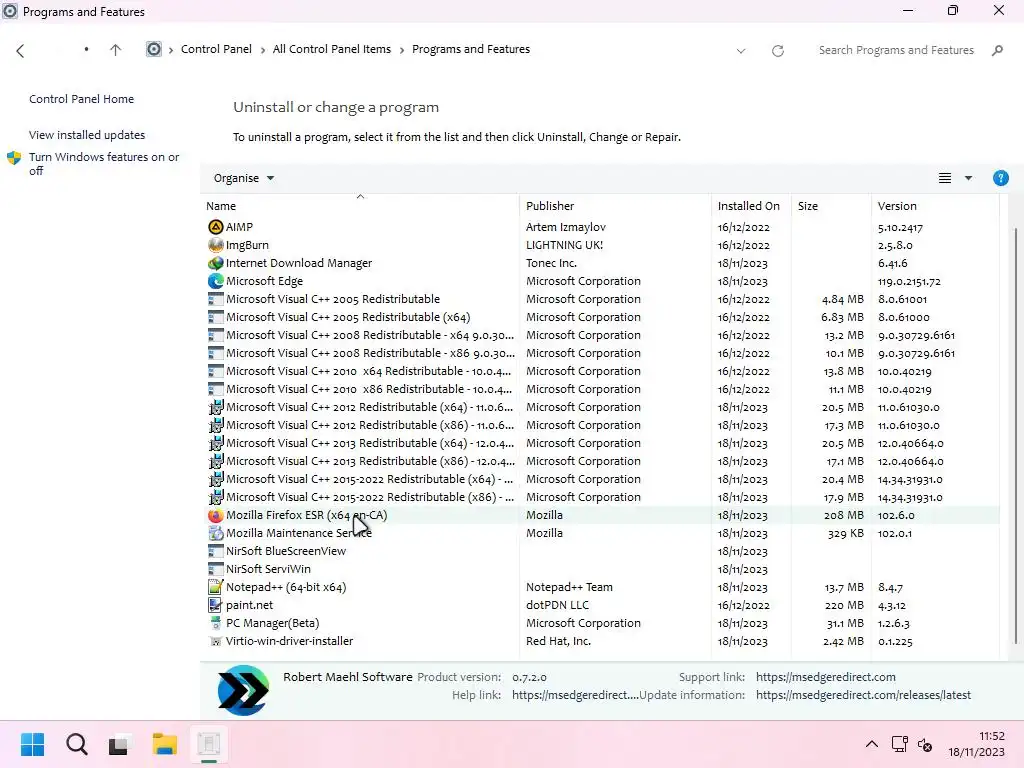Click the paint.net icon
This screenshot has height=768, width=1024.
pos(216,605)
